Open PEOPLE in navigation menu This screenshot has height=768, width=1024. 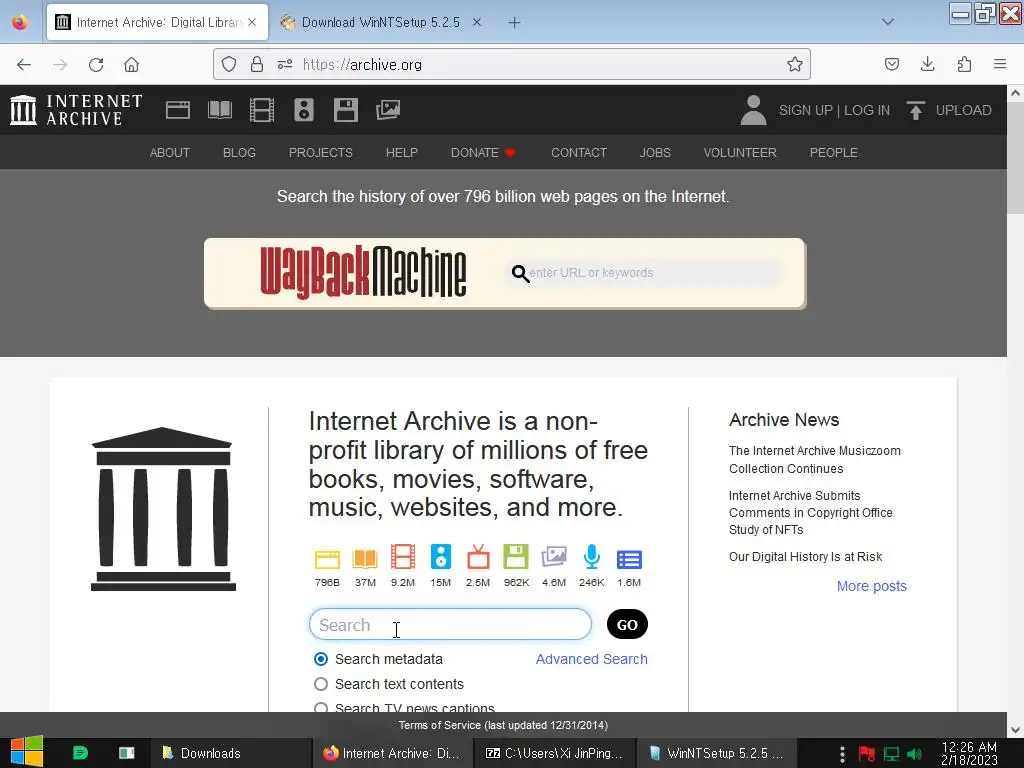[x=833, y=153]
